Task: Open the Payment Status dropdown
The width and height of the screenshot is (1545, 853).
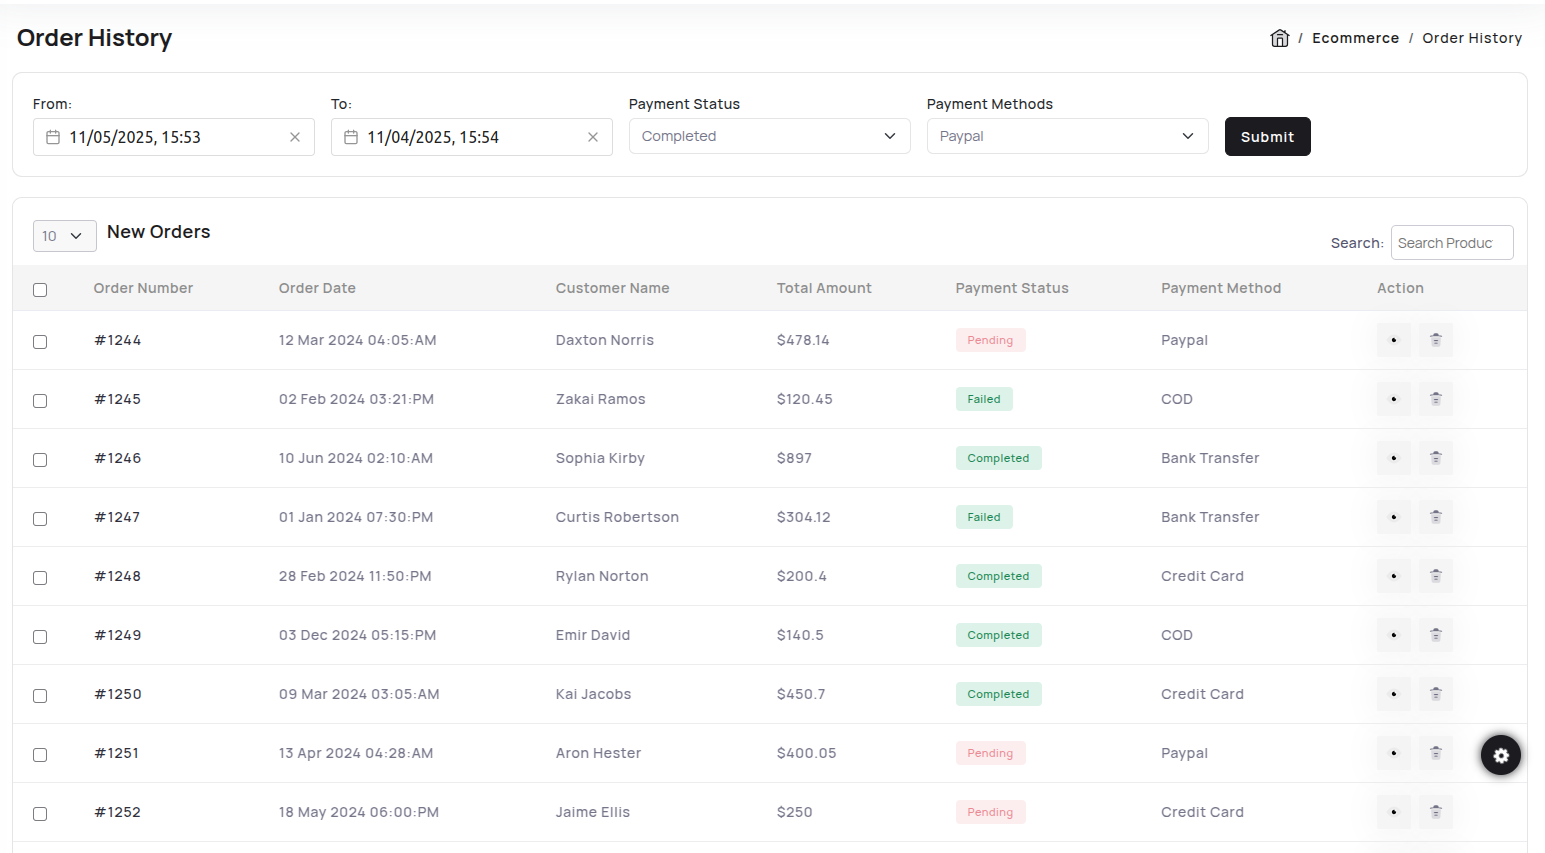Action: point(769,136)
